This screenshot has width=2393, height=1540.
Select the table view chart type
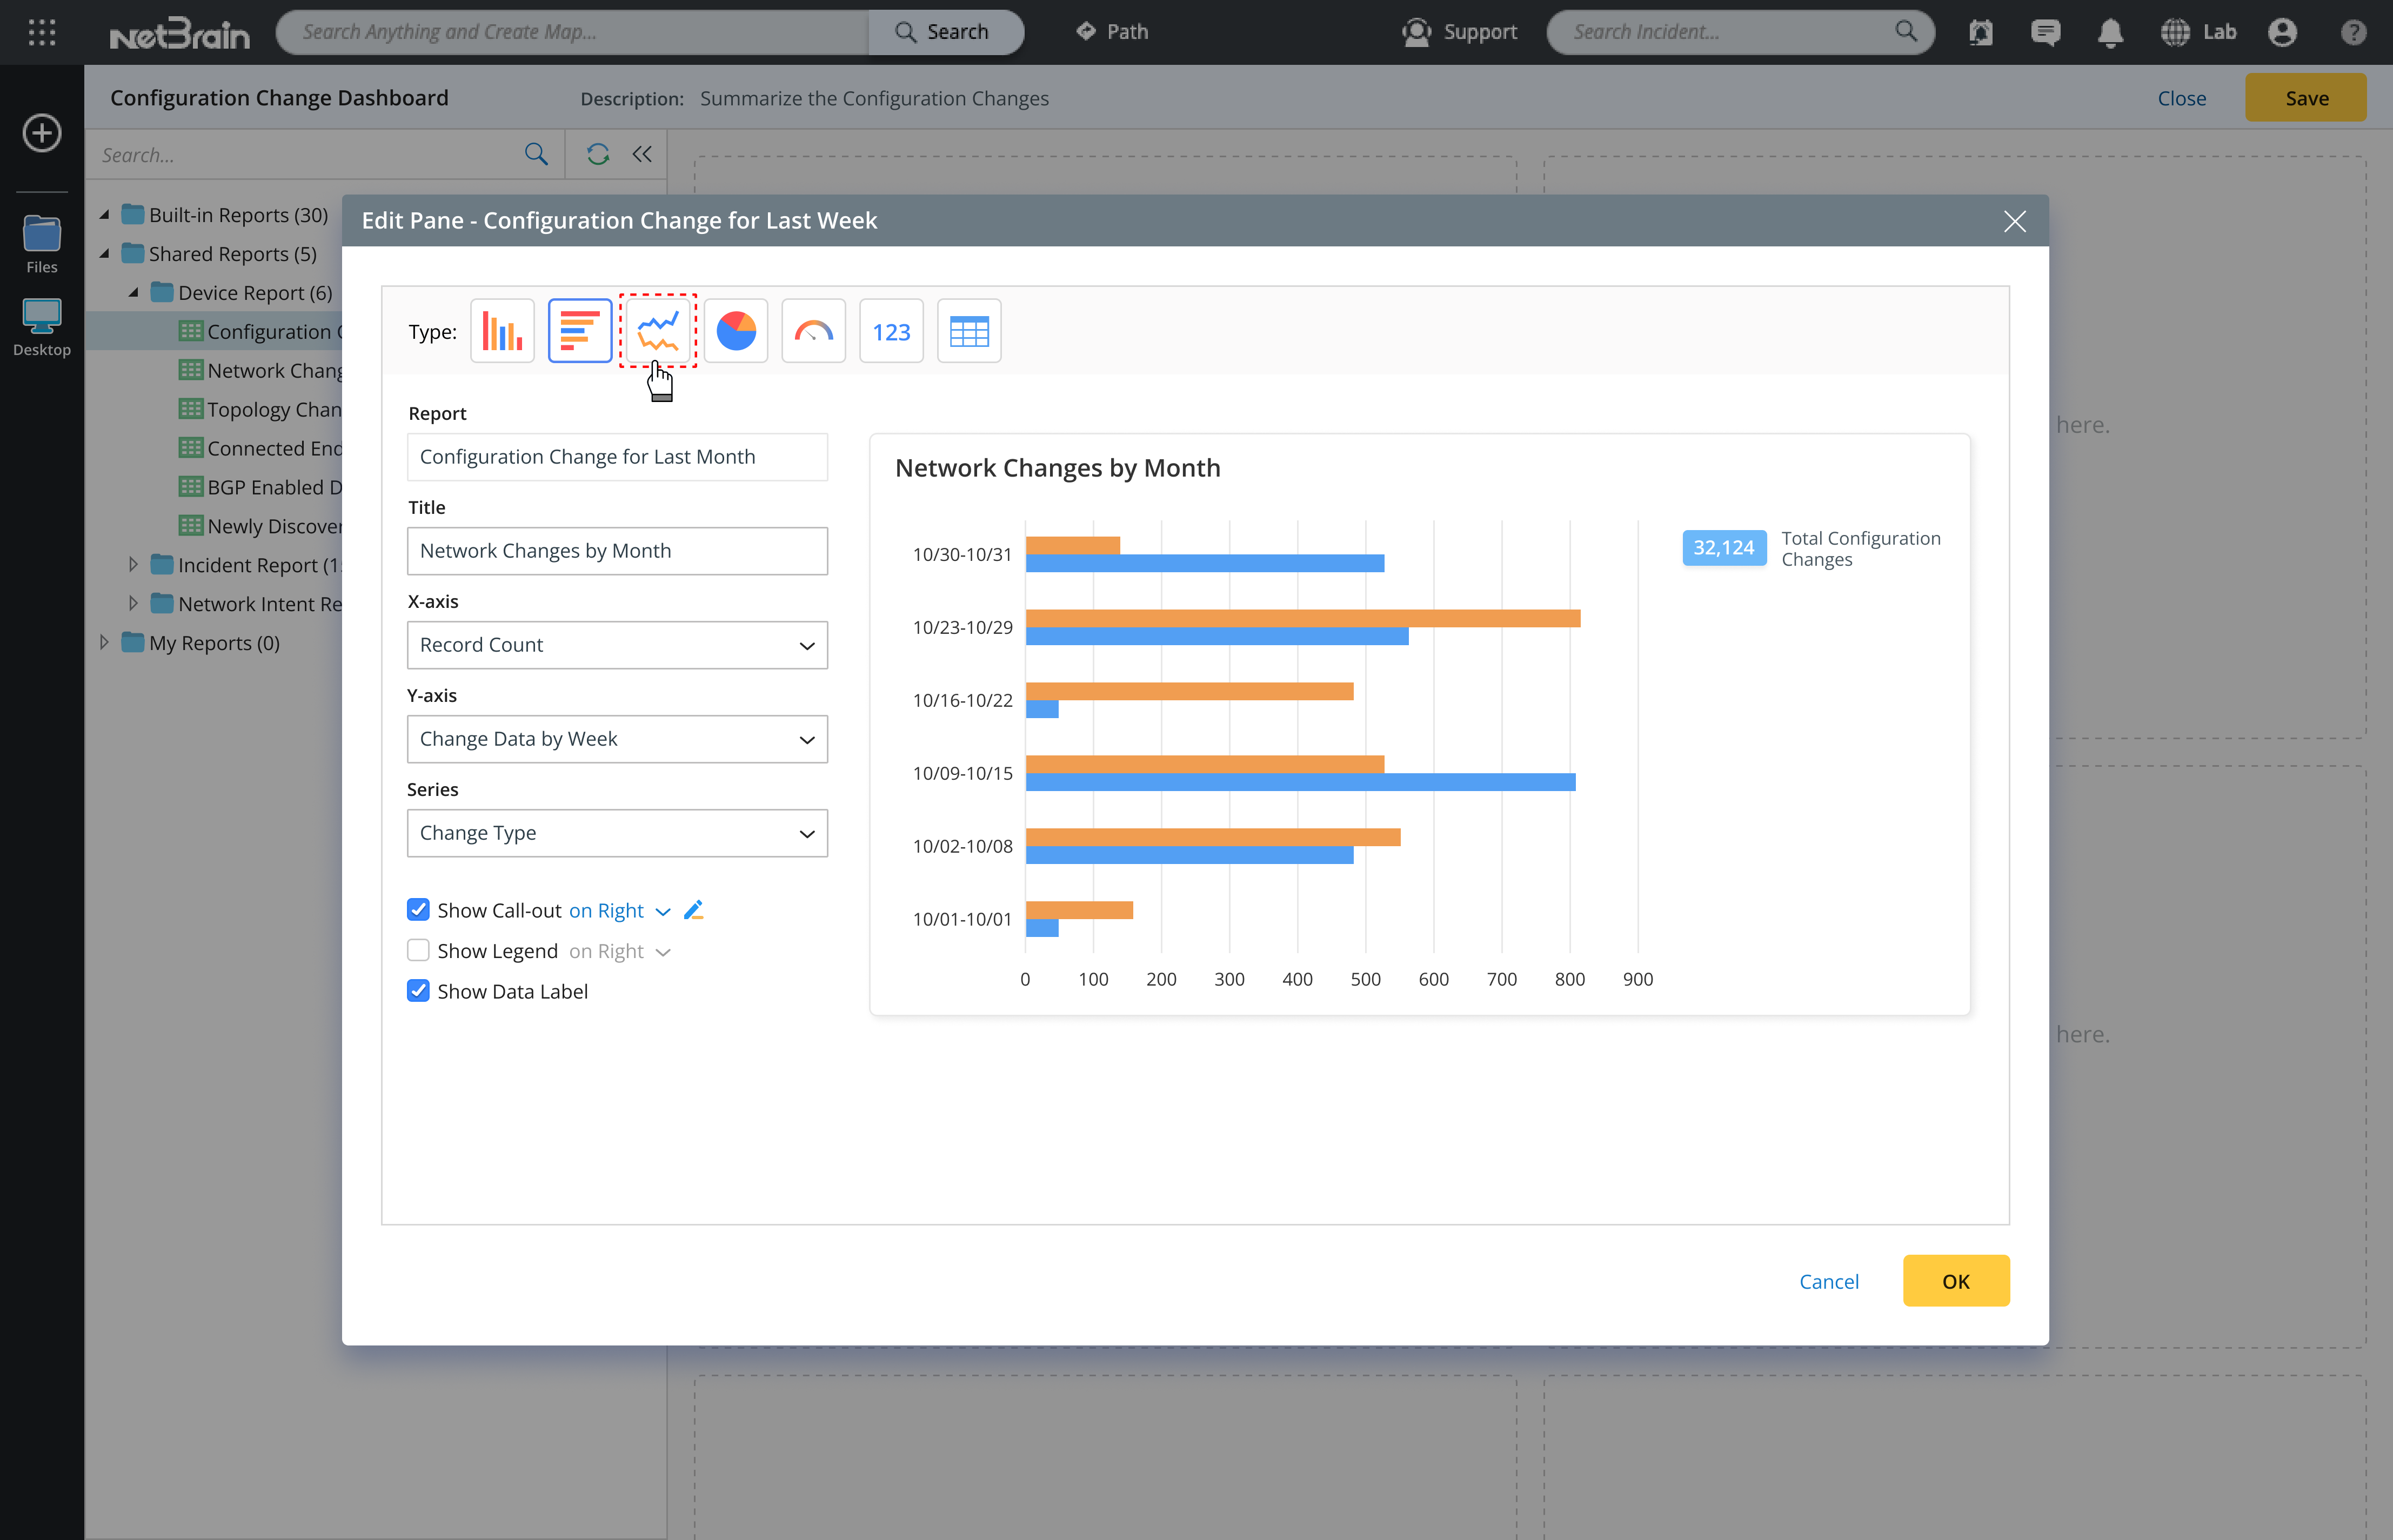(x=969, y=331)
